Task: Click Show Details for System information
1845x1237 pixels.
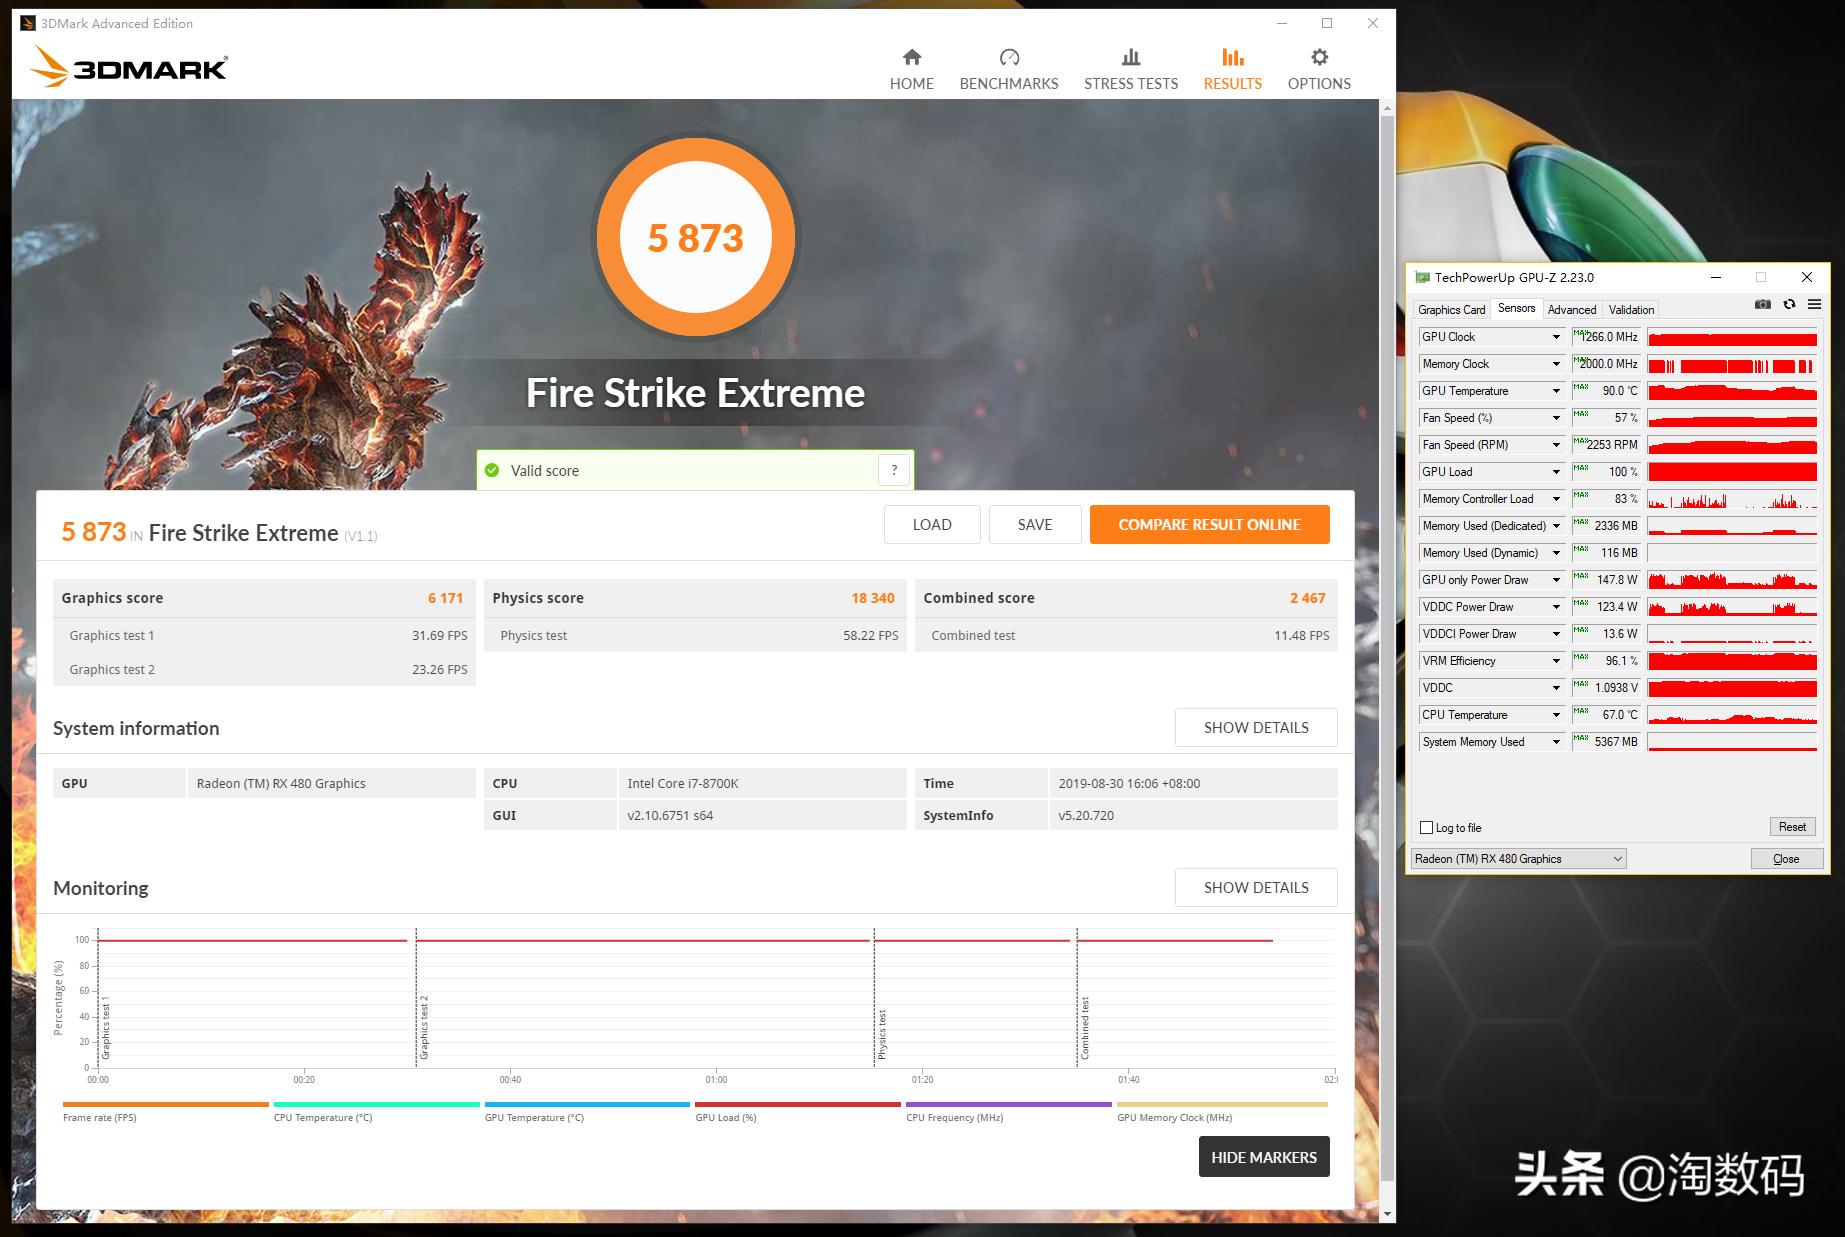Action: tap(1255, 728)
